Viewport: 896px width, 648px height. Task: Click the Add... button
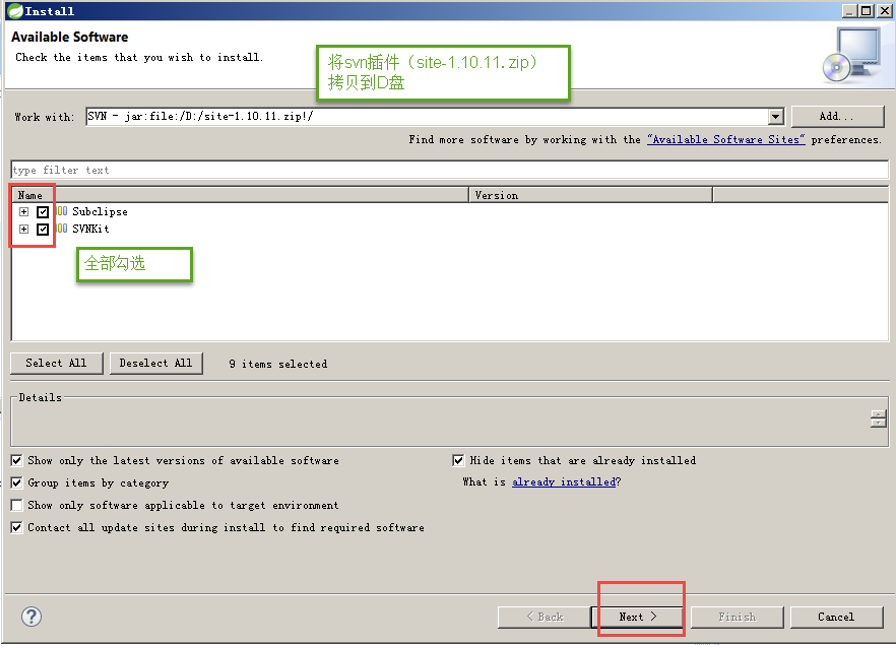(x=837, y=117)
